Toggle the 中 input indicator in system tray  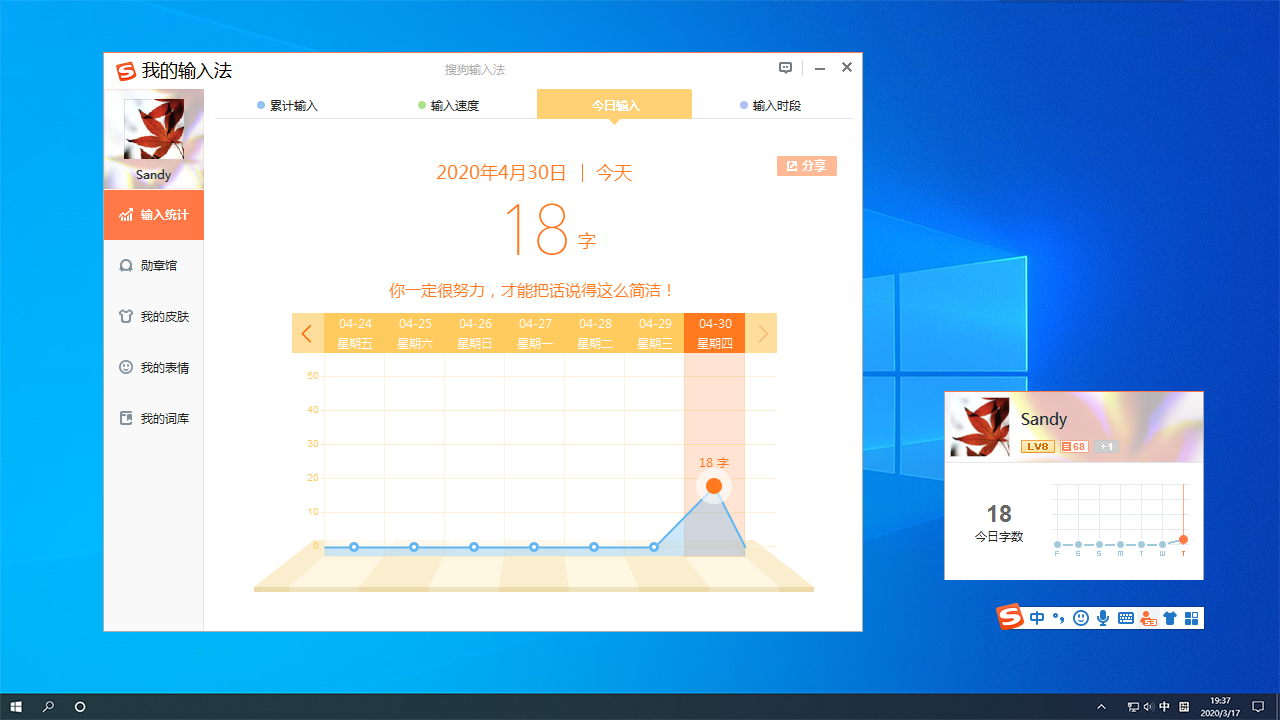pos(1165,707)
